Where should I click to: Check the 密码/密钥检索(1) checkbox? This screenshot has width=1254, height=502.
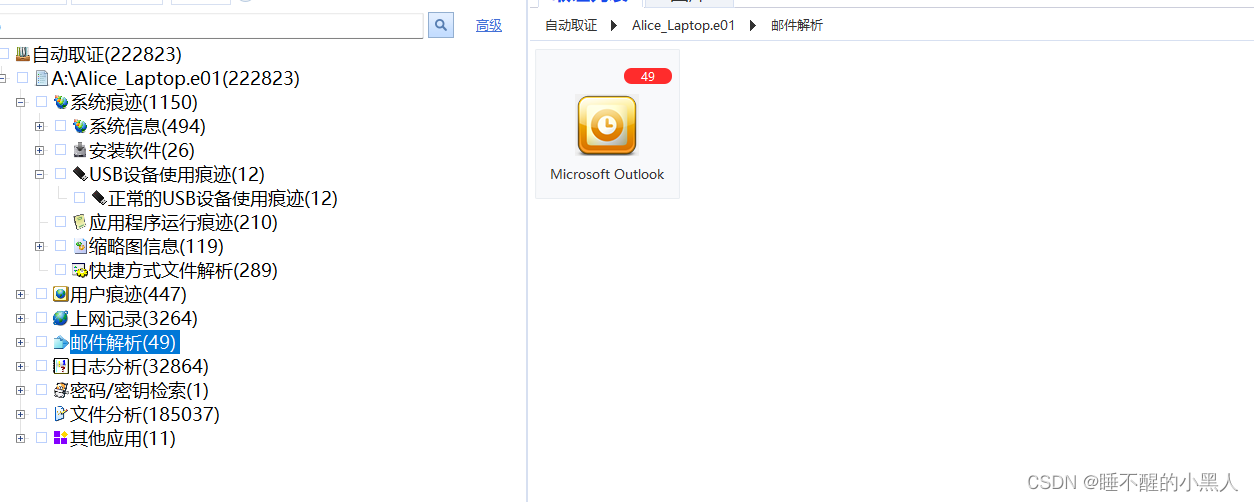tap(41, 390)
